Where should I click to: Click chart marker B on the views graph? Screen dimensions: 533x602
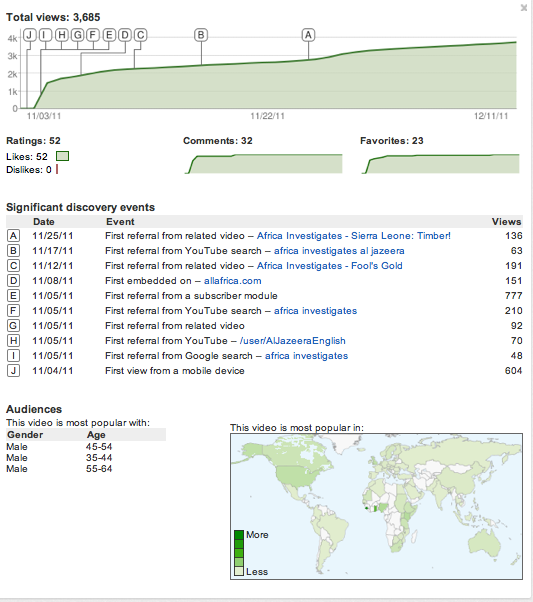(x=201, y=35)
